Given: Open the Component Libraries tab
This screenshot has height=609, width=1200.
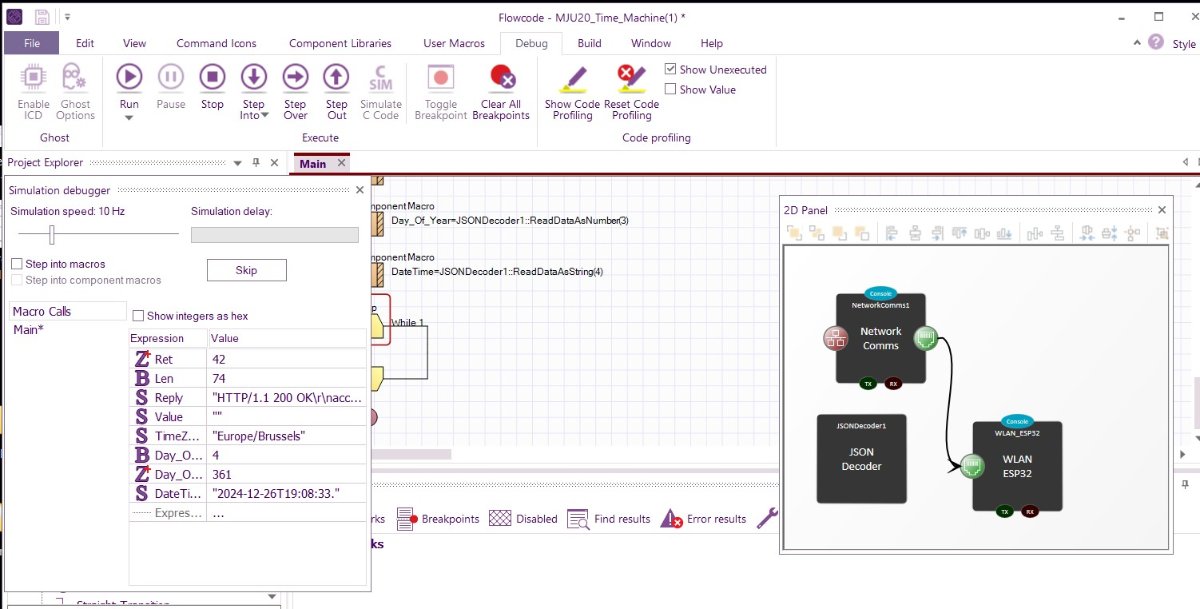Looking at the screenshot, I should pyautogui.click(x=340, y=43).
